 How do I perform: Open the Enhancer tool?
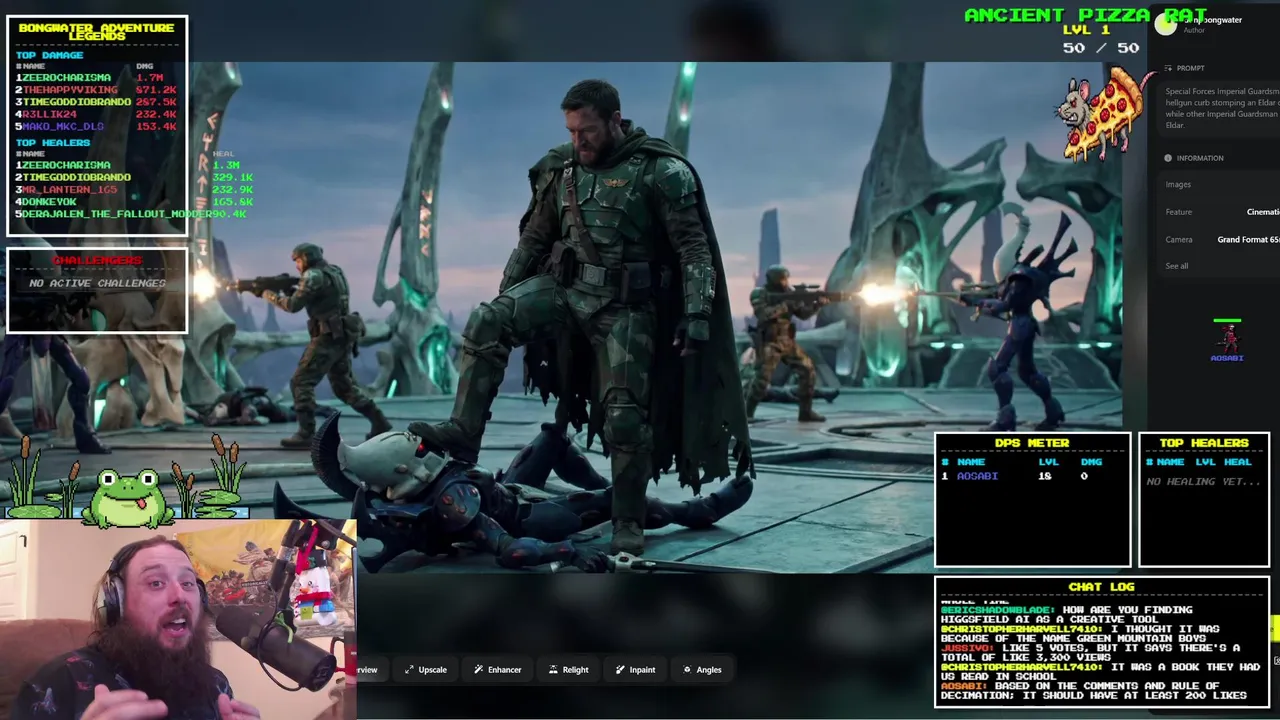coord(498,670)
